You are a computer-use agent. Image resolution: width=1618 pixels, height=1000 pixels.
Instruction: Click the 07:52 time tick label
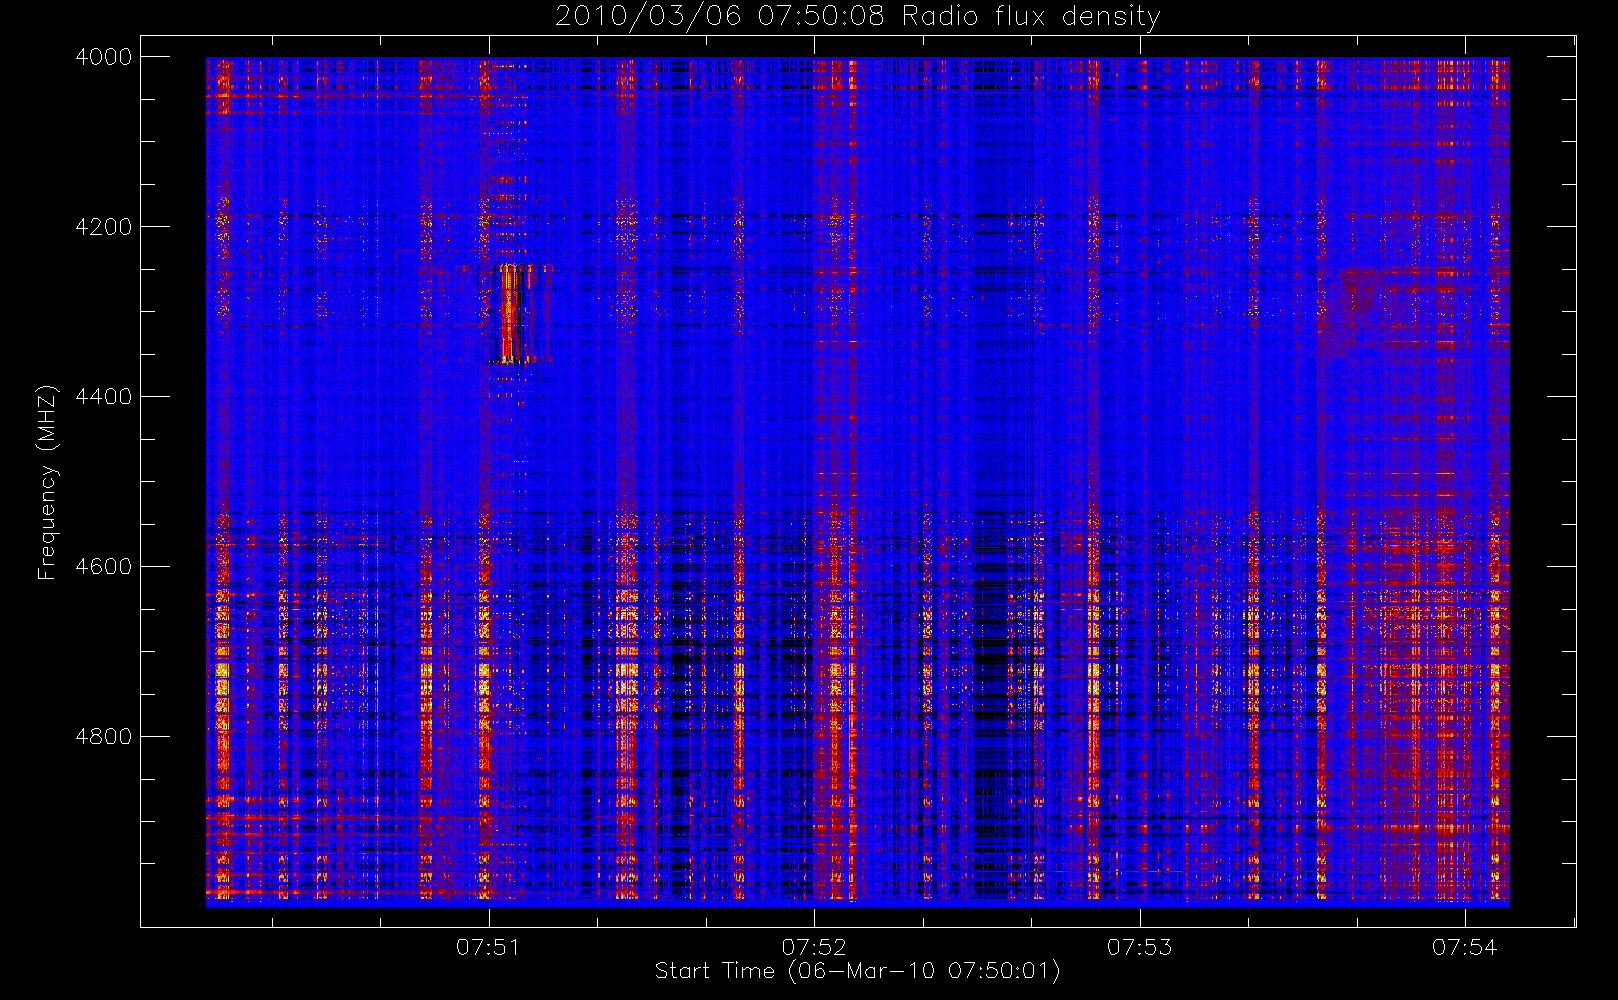tap(814, 947)
